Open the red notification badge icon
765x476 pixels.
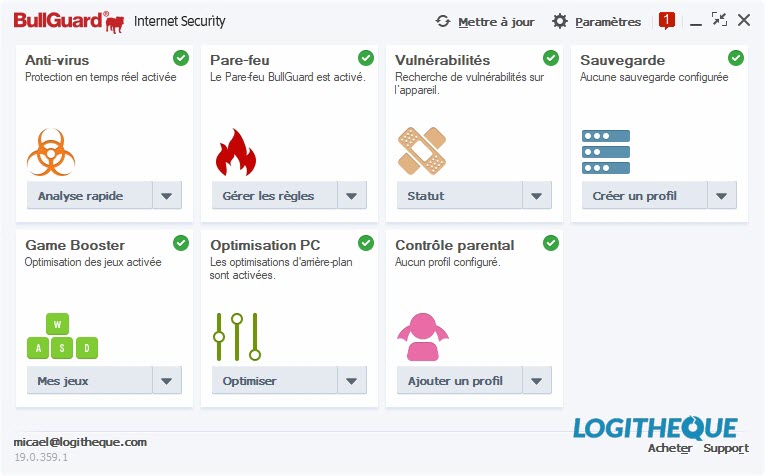[666, 20]
